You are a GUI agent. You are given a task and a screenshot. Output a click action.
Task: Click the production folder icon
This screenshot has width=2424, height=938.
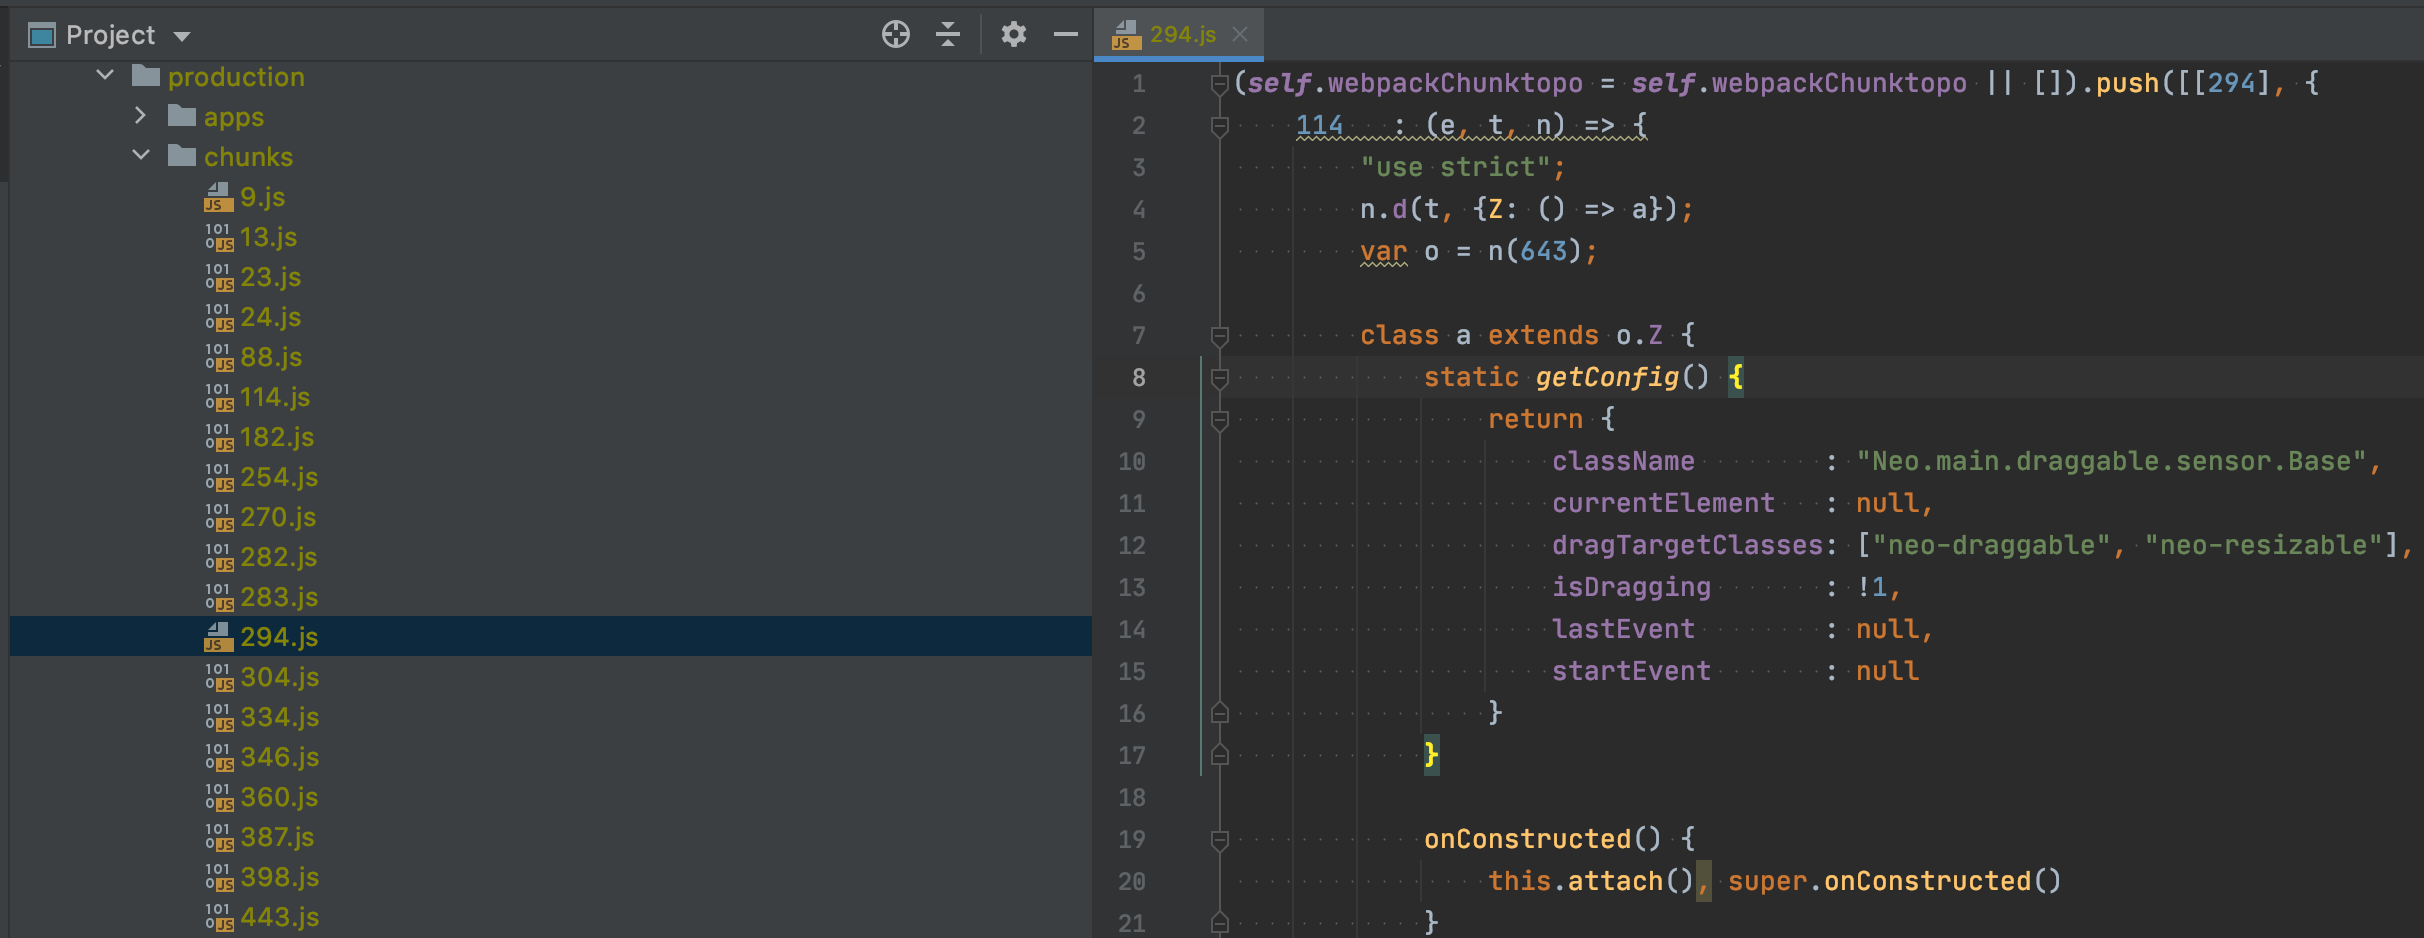tap(146, 76)
